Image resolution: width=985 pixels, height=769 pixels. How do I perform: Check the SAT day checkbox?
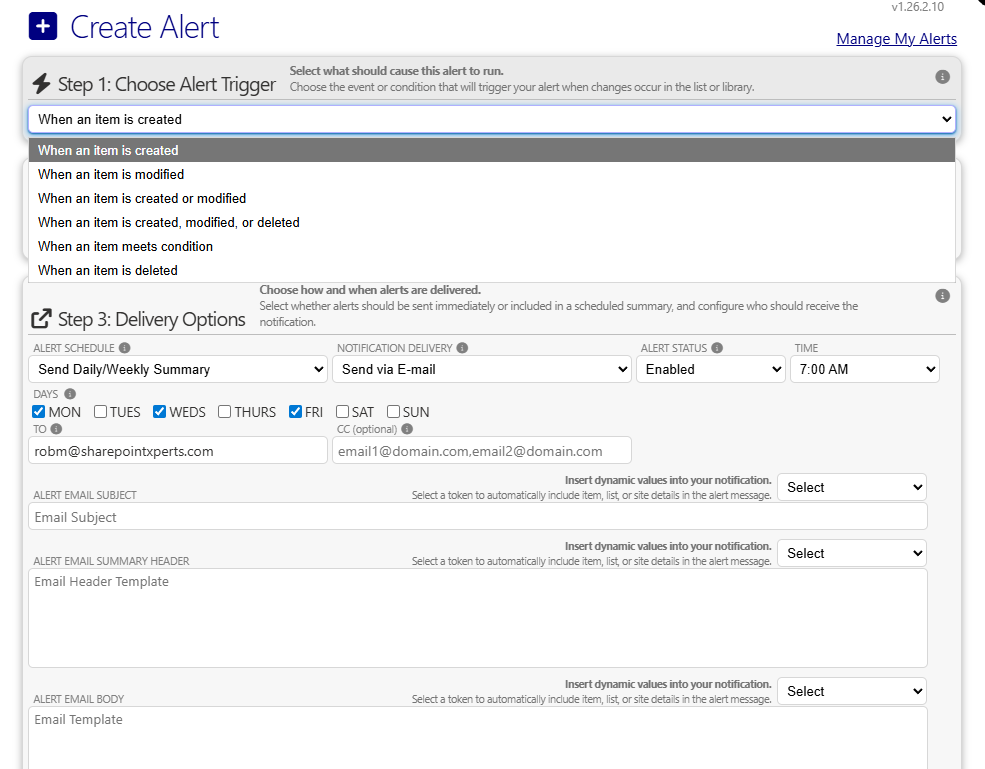[343, 411]
